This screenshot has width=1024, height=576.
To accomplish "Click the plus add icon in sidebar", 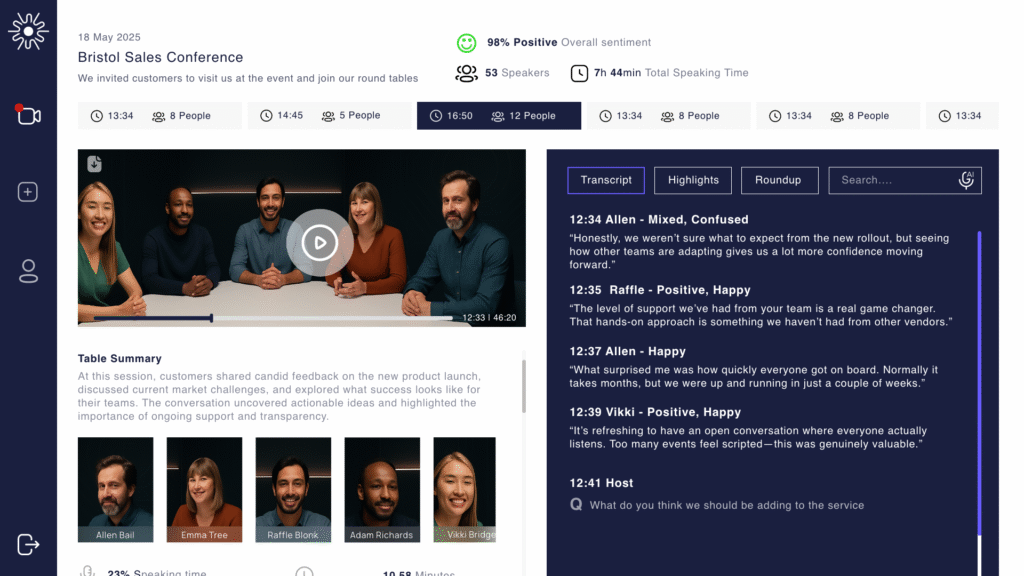I will tap(27, 192).
